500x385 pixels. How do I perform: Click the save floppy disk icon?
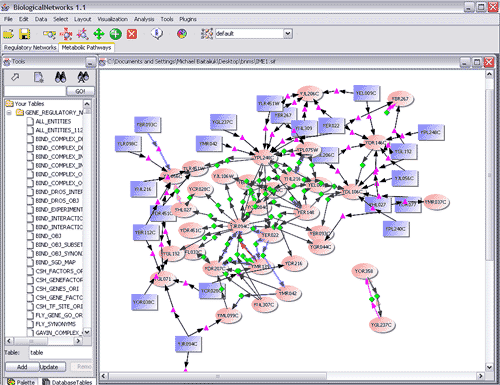(x=24, y=34)
